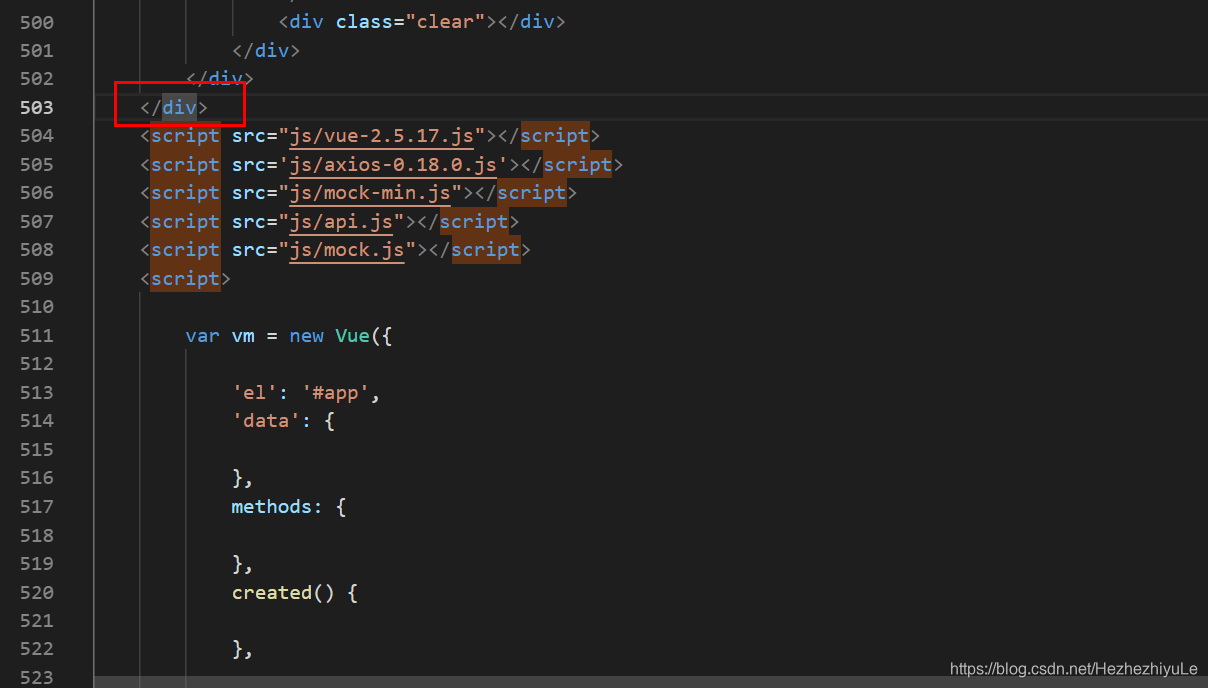Click the created() function on line 520
This screenshot has width=1208, height=688.
point(283,592)
